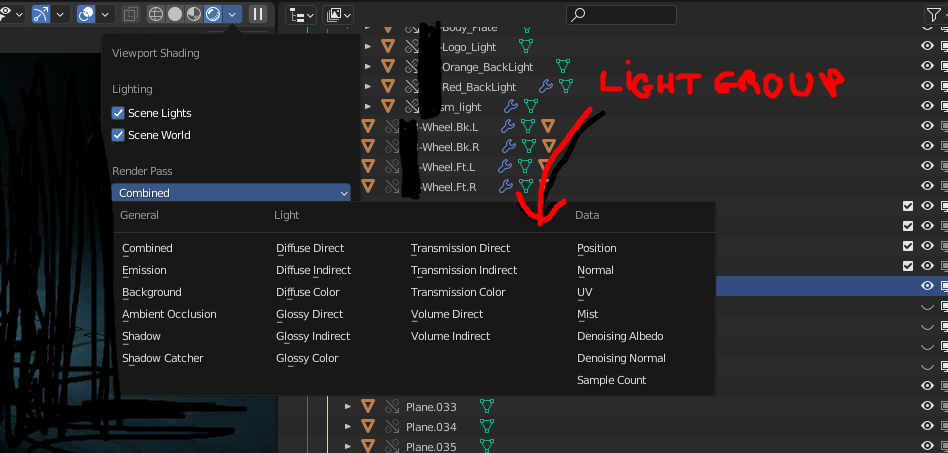Select Glossy Color pass
The width and height of the screenshot is (948, 453).
[x=307, y=358]
